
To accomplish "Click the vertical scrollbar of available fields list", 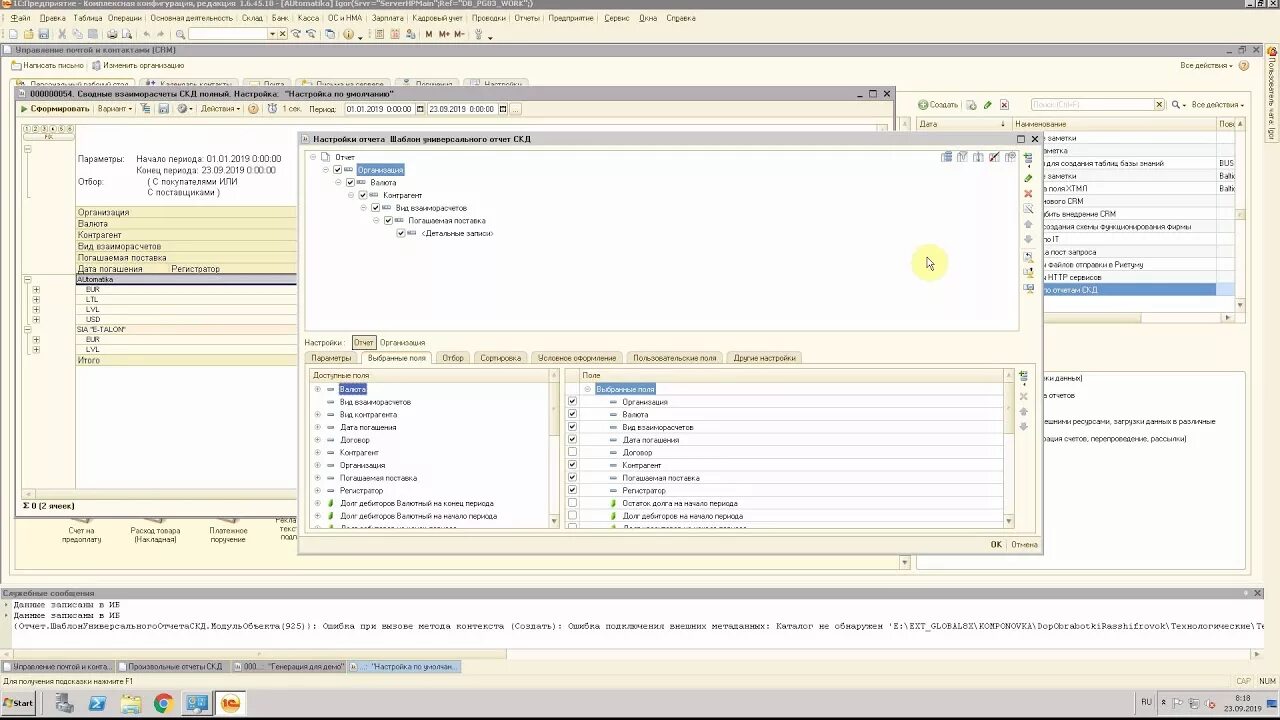I will click(x=554, y=449).
